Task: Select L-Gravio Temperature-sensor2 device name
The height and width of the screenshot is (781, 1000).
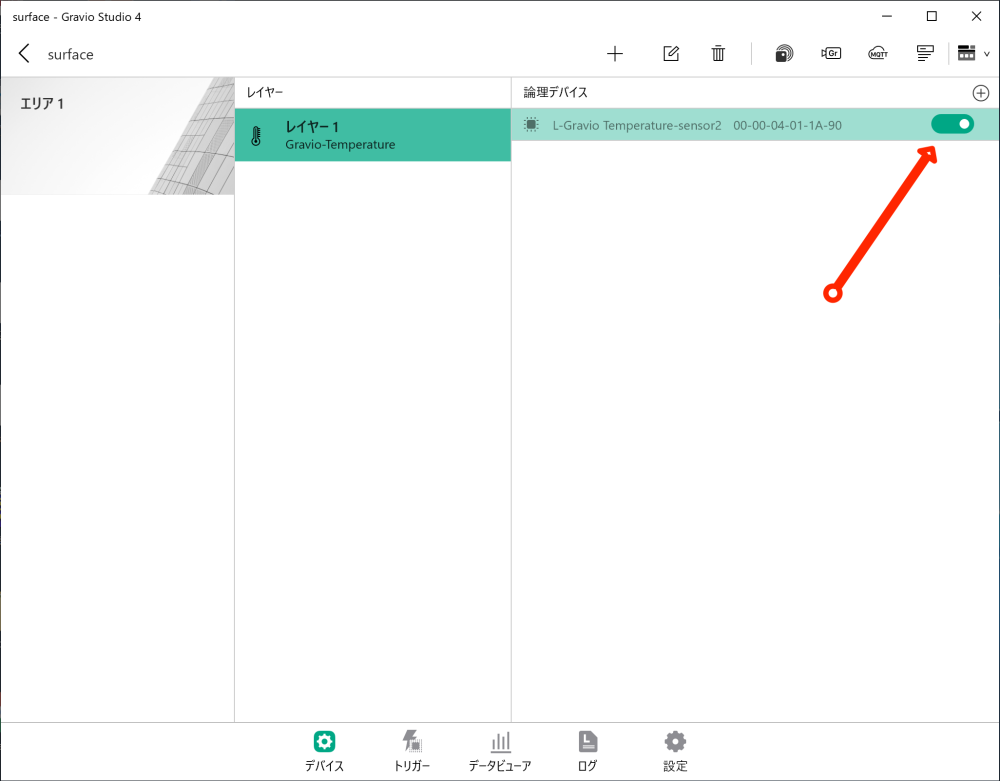Action: 636,126
